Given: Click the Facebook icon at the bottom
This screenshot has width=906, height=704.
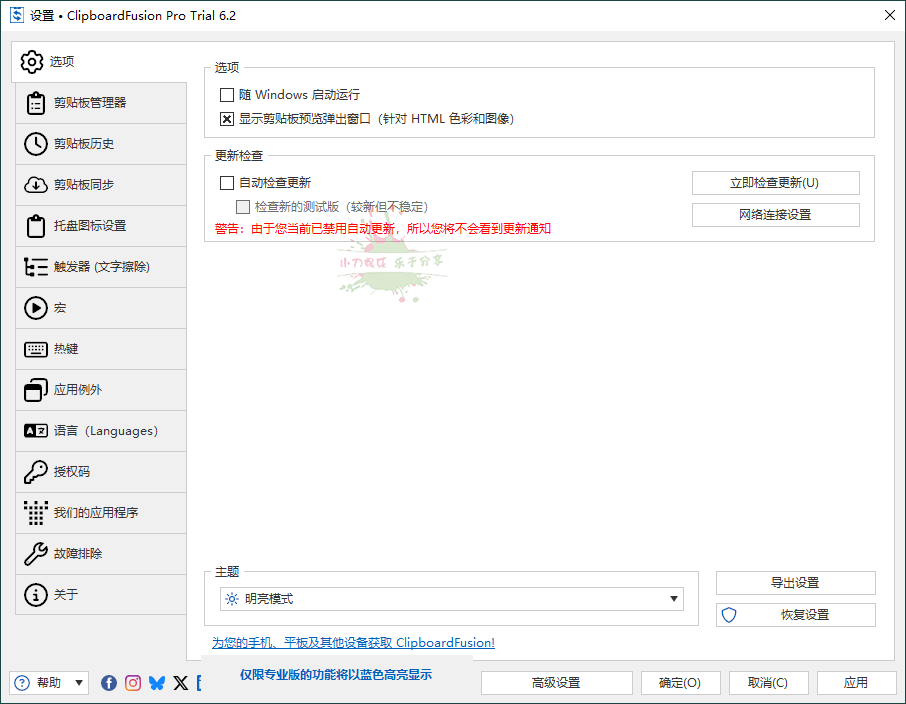Looking at the screenshot, I should point(109,683).
